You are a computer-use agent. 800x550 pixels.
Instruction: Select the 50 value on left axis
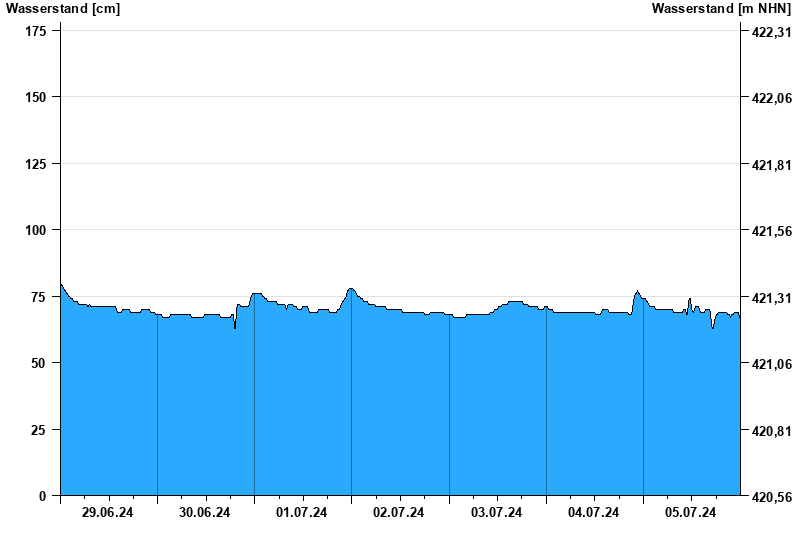[x=39, y=363]
